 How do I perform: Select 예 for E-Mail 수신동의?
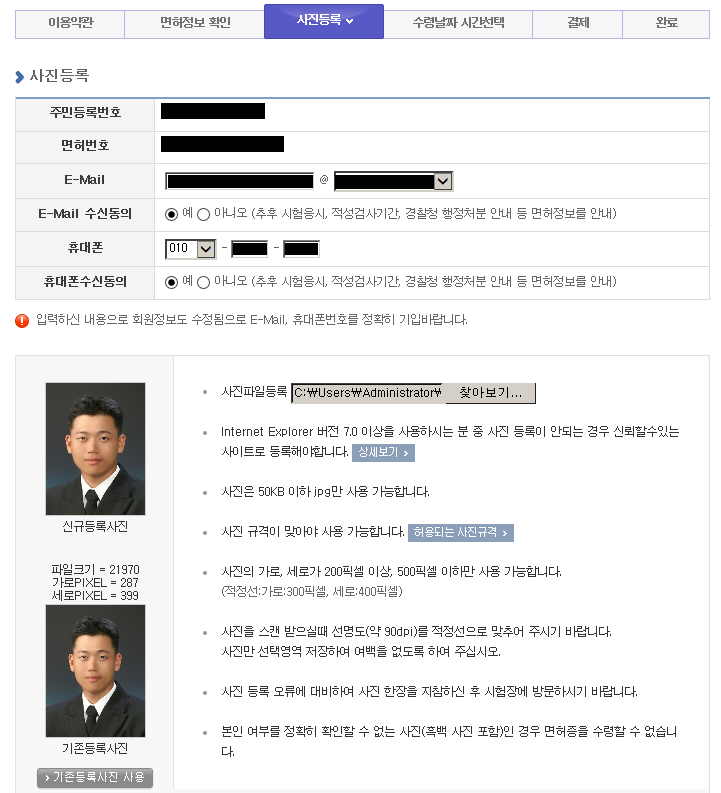pyautogui.click(x=171, y=214)
